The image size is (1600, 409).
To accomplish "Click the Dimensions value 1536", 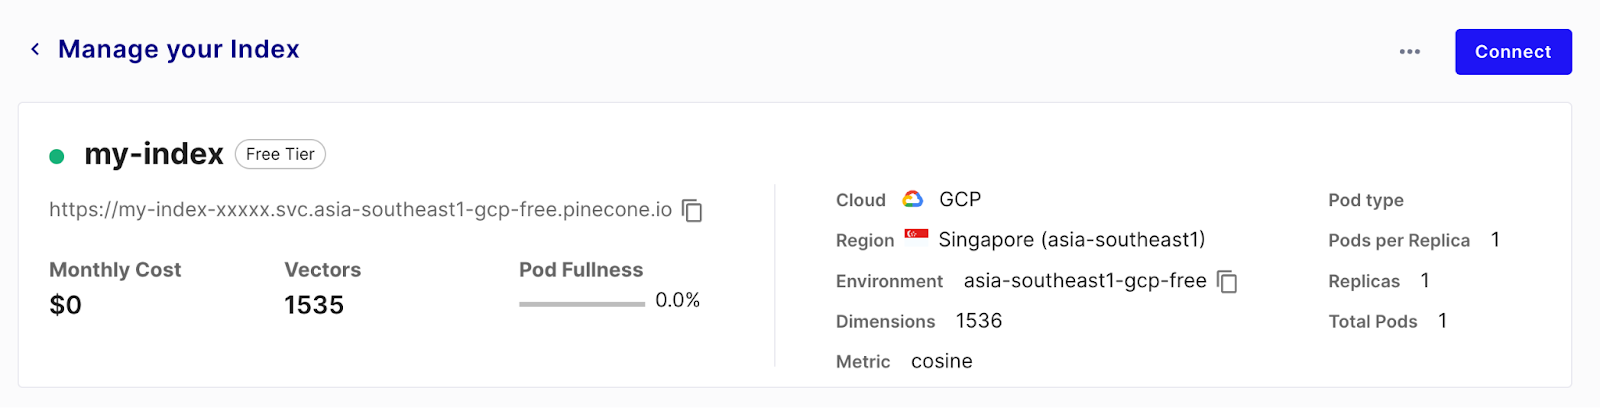I will 979,321.
